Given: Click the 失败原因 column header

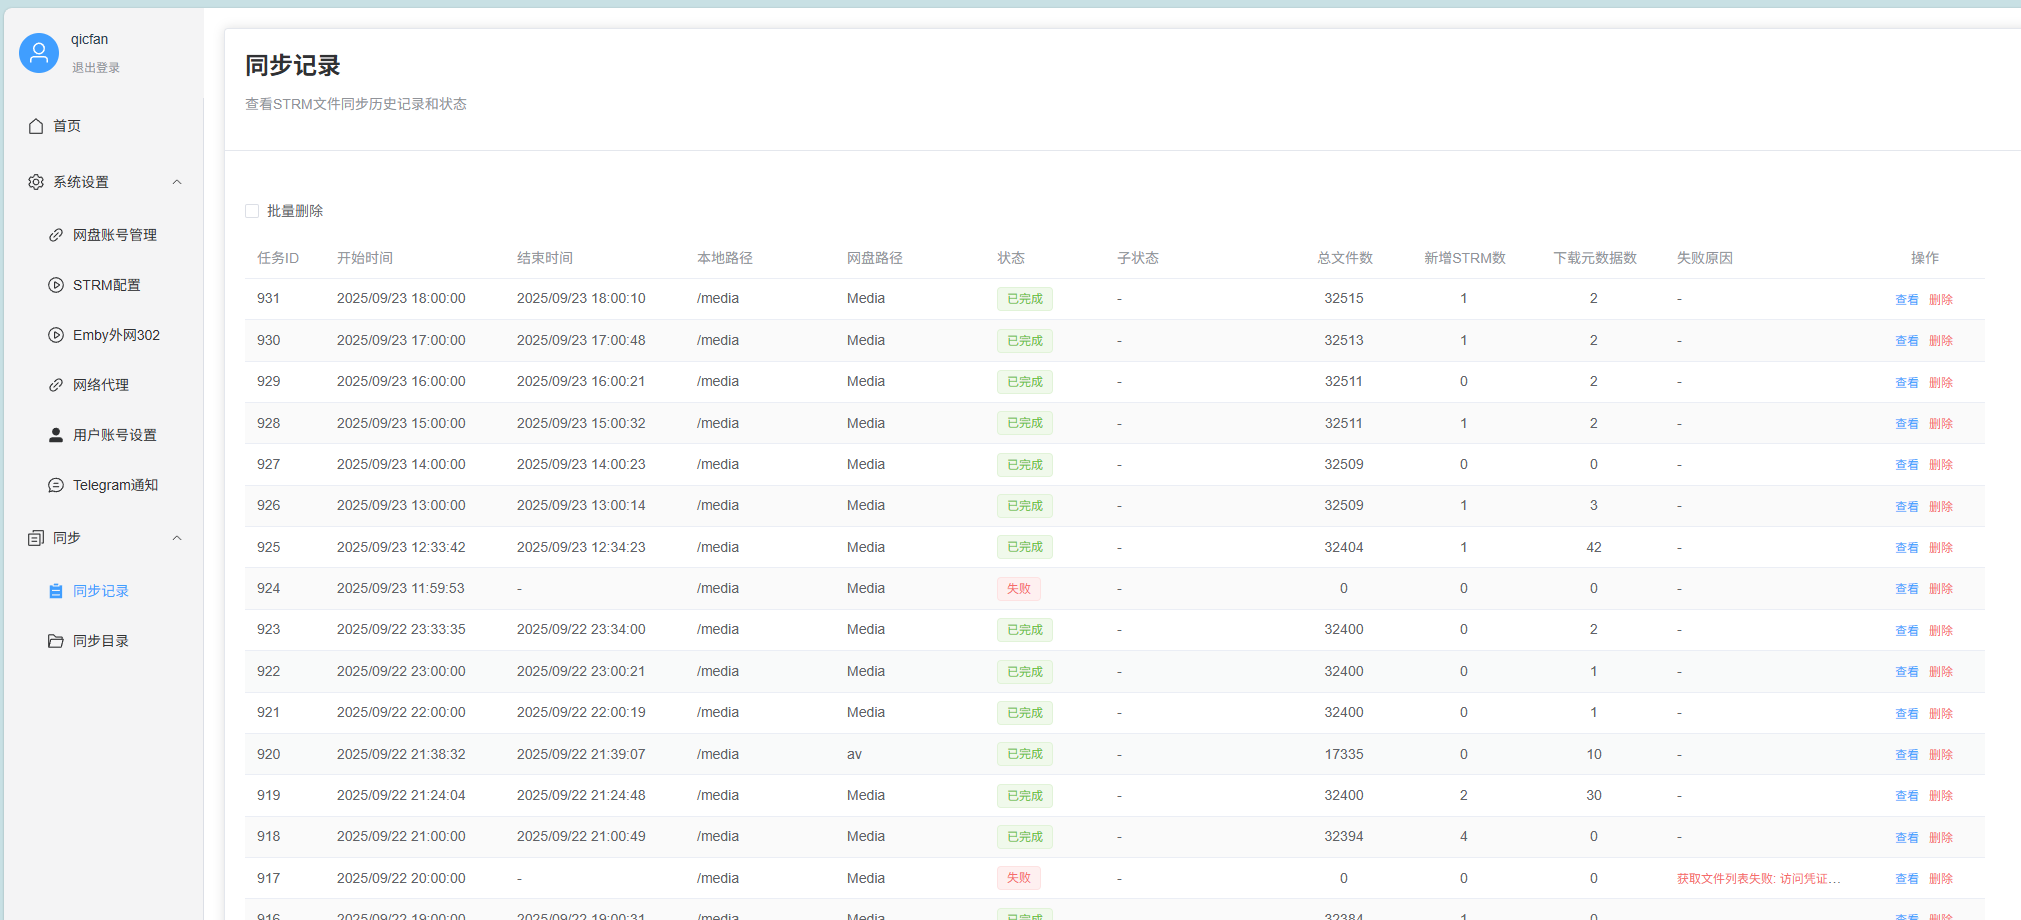Looking at the screenshot, I should coord(1705,258).
